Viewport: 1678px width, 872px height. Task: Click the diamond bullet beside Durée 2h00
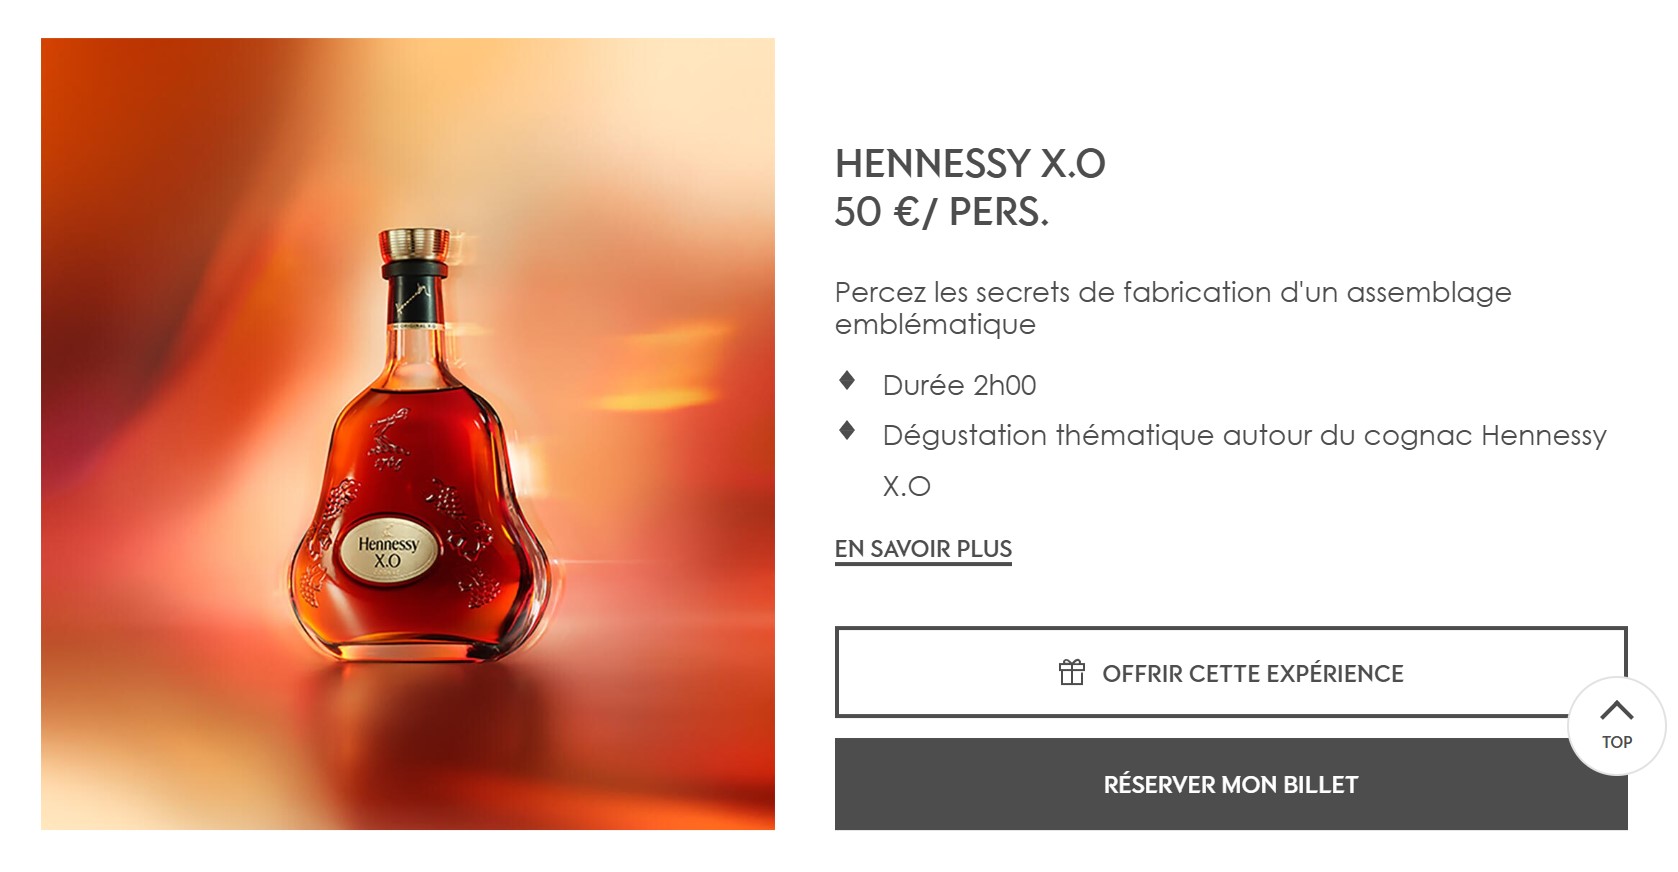847,380
